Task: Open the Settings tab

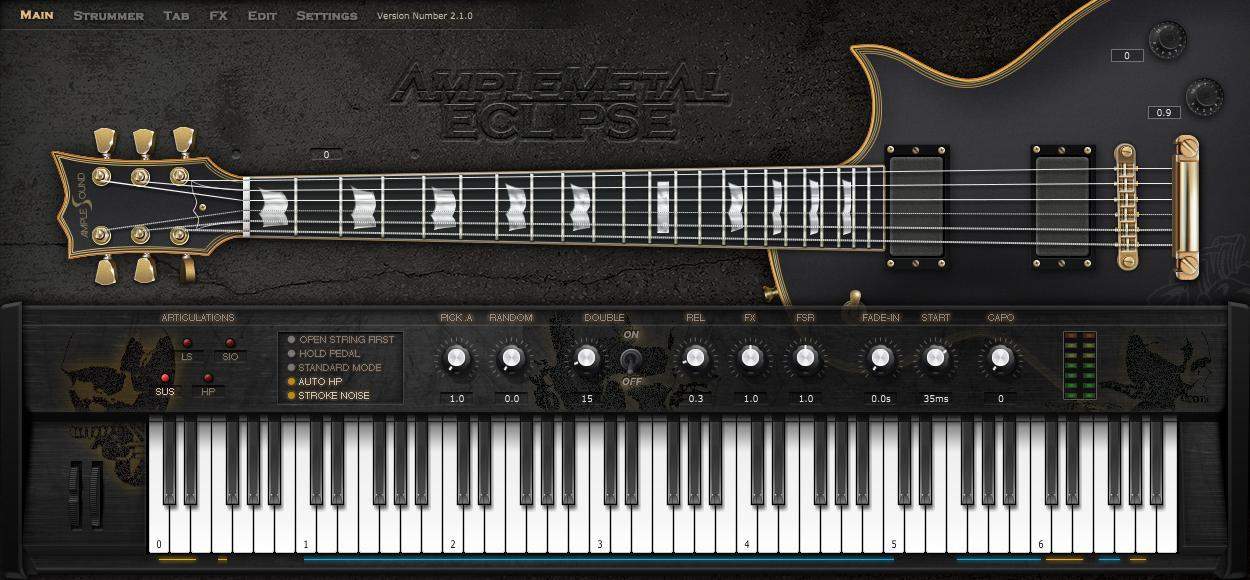Action: pyautogui.click(x=326, y=16)
